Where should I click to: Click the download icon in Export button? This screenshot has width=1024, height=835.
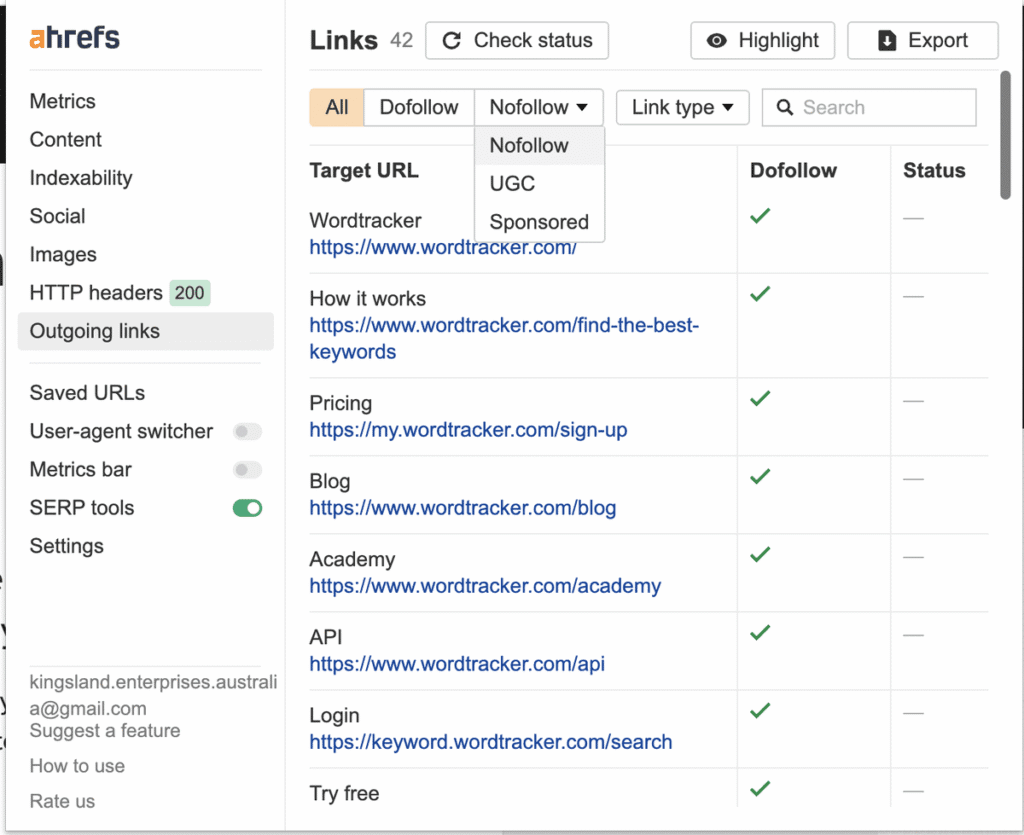coord(886,41)
